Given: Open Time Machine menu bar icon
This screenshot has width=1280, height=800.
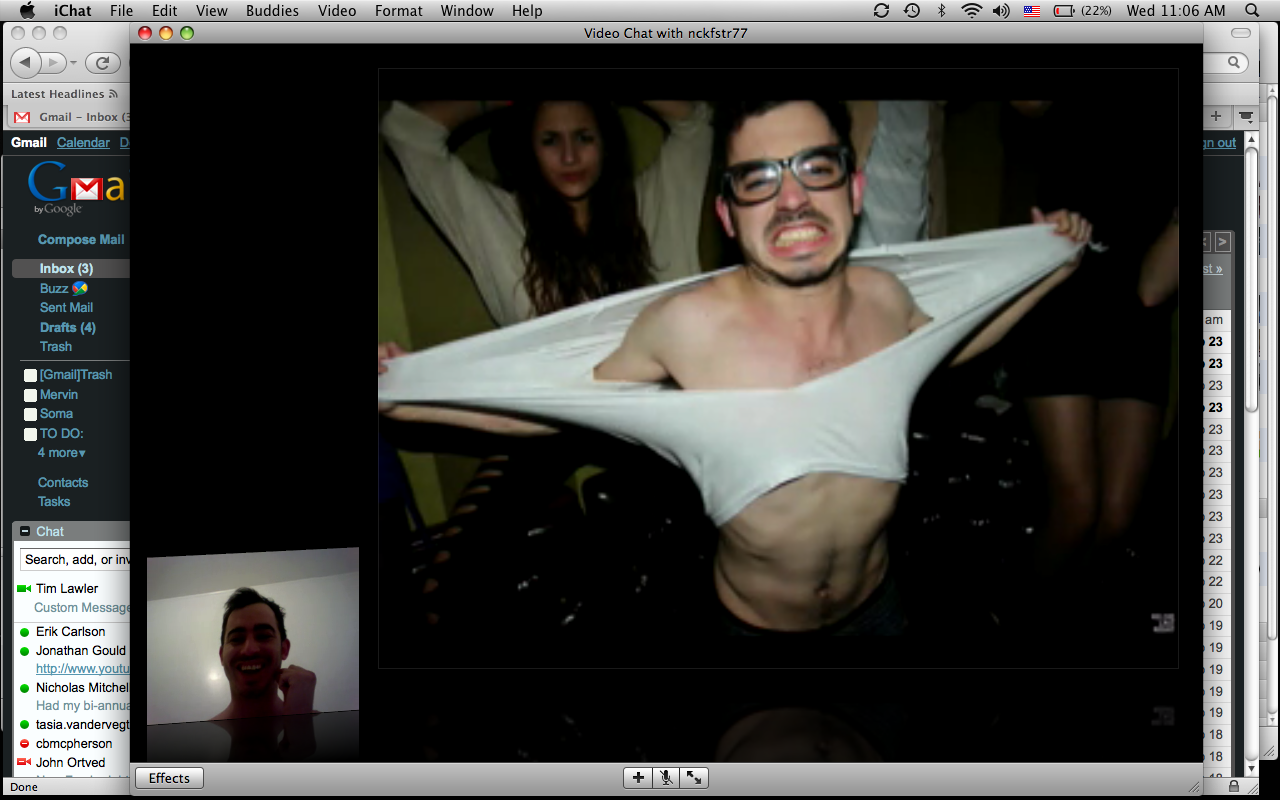Looking at the screenshot, I should (x=912, y=11).
